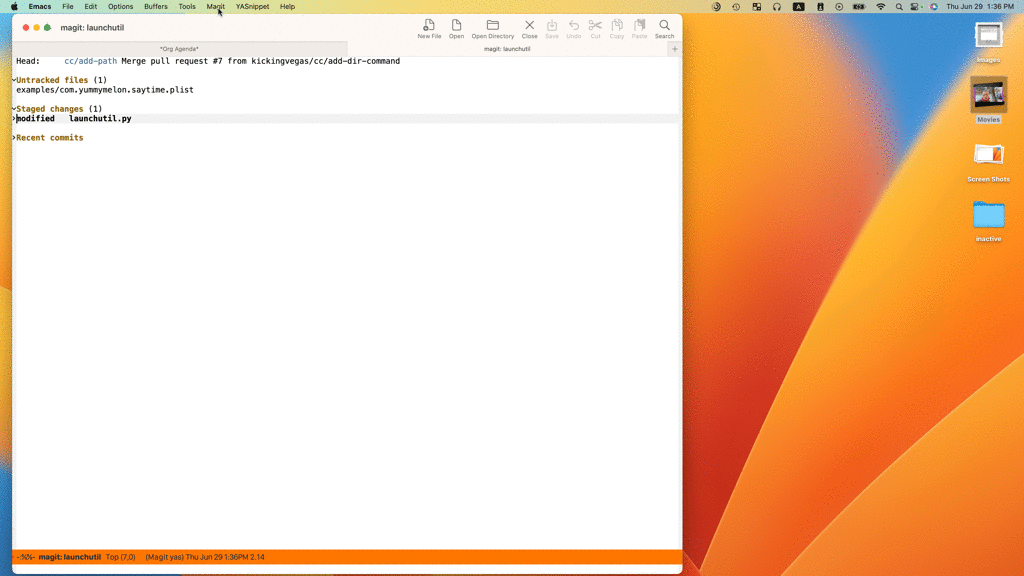Open the Edit menu

91,7
